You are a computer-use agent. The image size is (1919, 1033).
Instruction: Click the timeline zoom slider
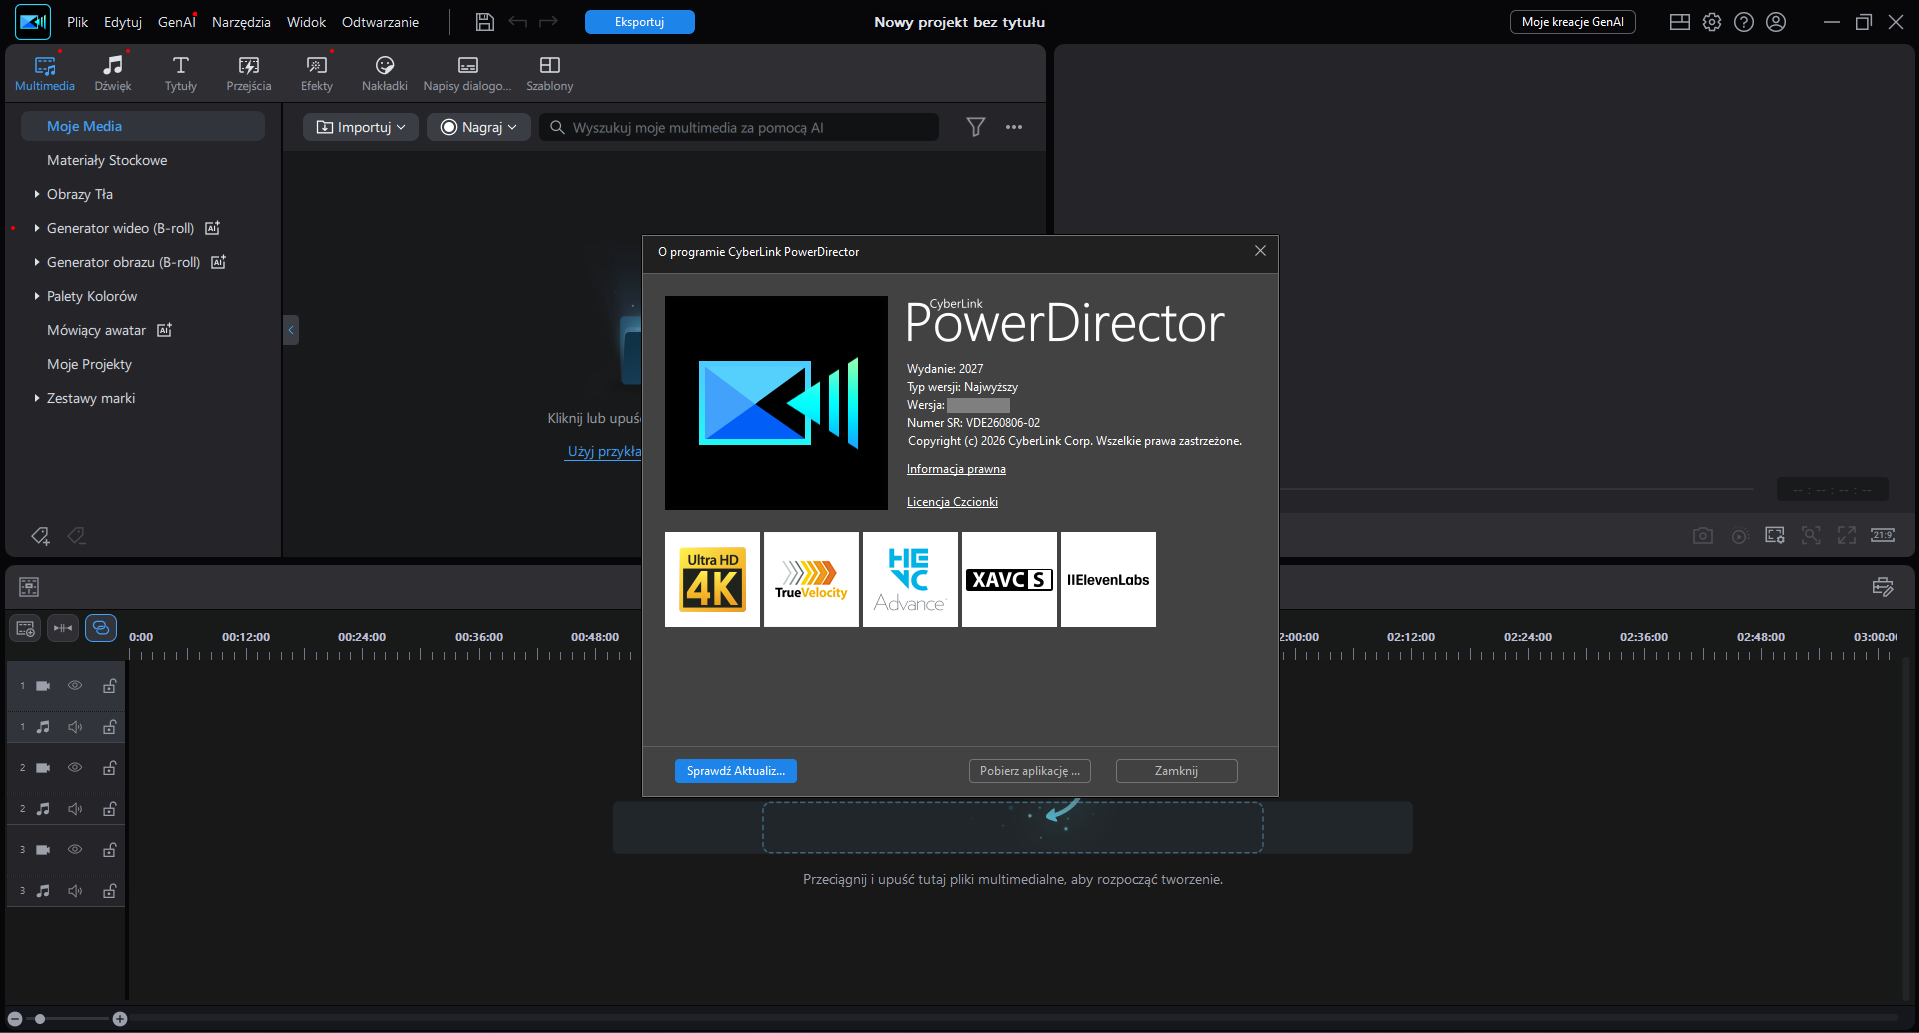67,1019
